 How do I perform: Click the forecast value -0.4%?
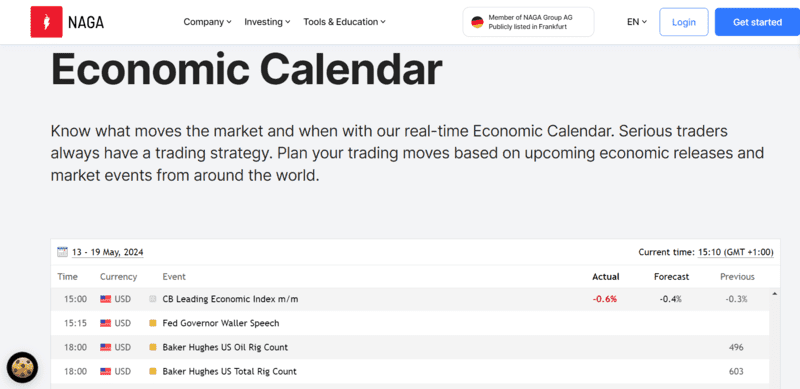tap(670, 299)
